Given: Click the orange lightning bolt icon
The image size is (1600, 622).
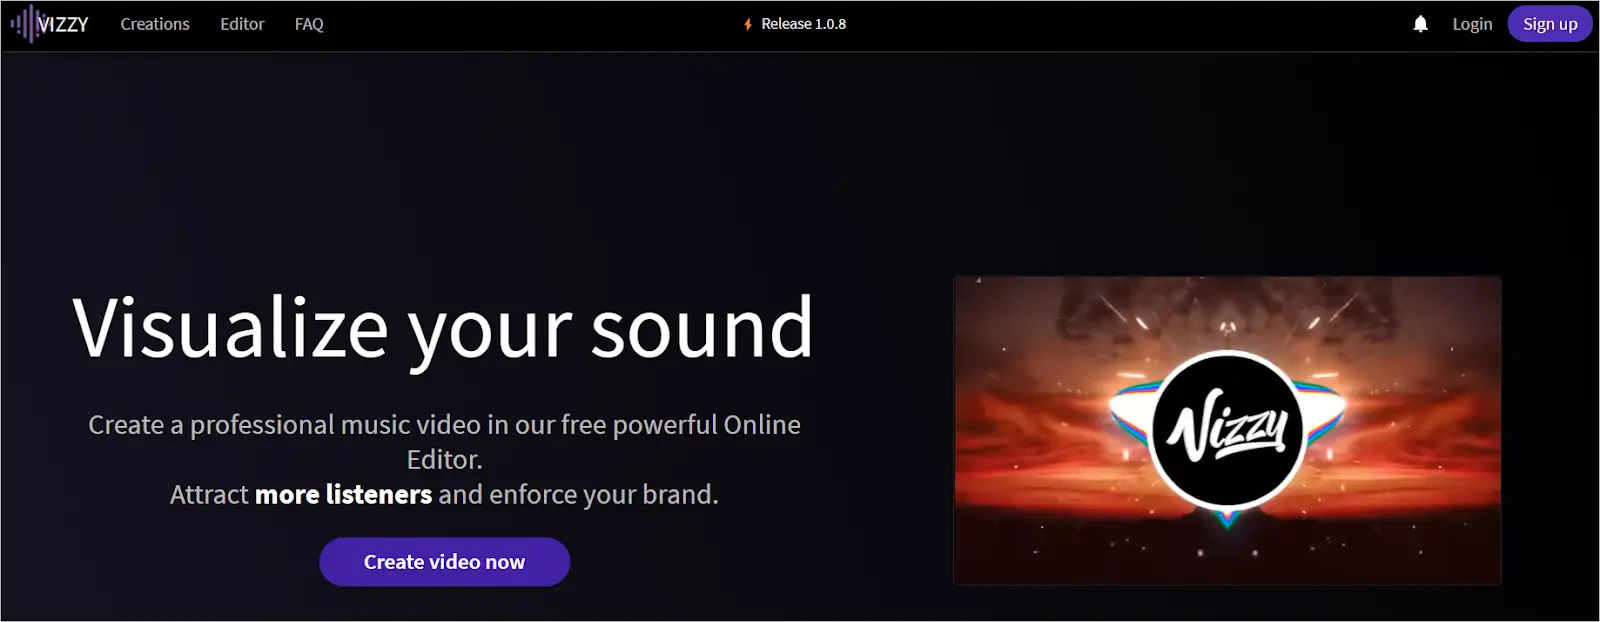Looking at the screenshot, I should [x=748, y=24].
